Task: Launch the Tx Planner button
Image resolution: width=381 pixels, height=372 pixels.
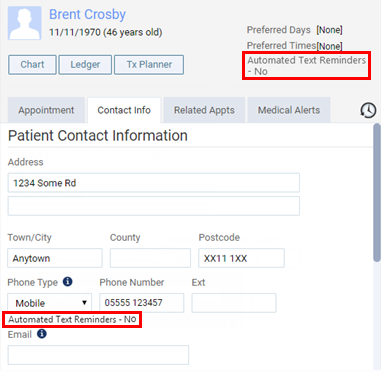Action: point(149,65)
